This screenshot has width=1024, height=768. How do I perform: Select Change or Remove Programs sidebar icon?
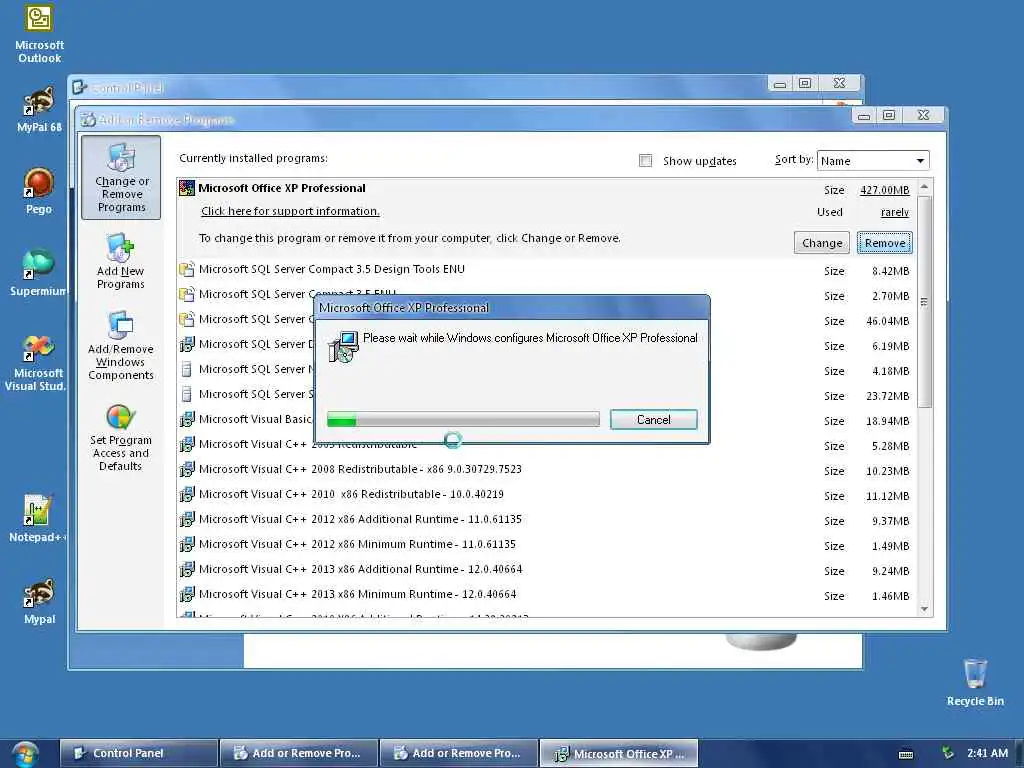click(x=121, y=178)
